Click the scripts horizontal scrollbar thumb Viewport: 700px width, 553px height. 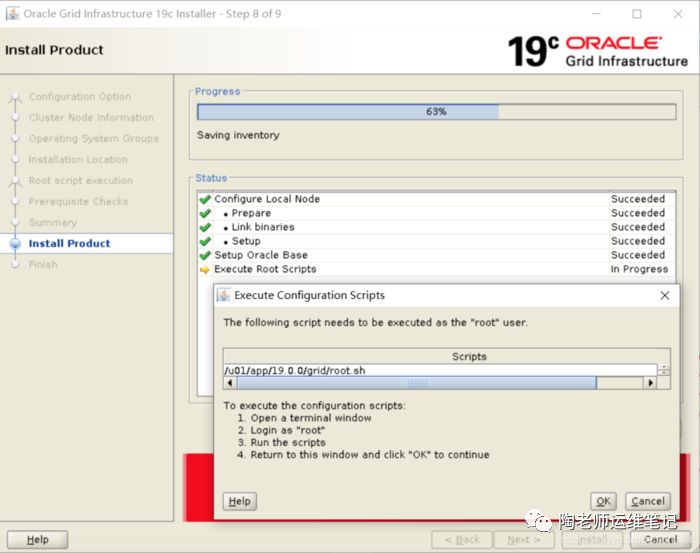(417, 383)
